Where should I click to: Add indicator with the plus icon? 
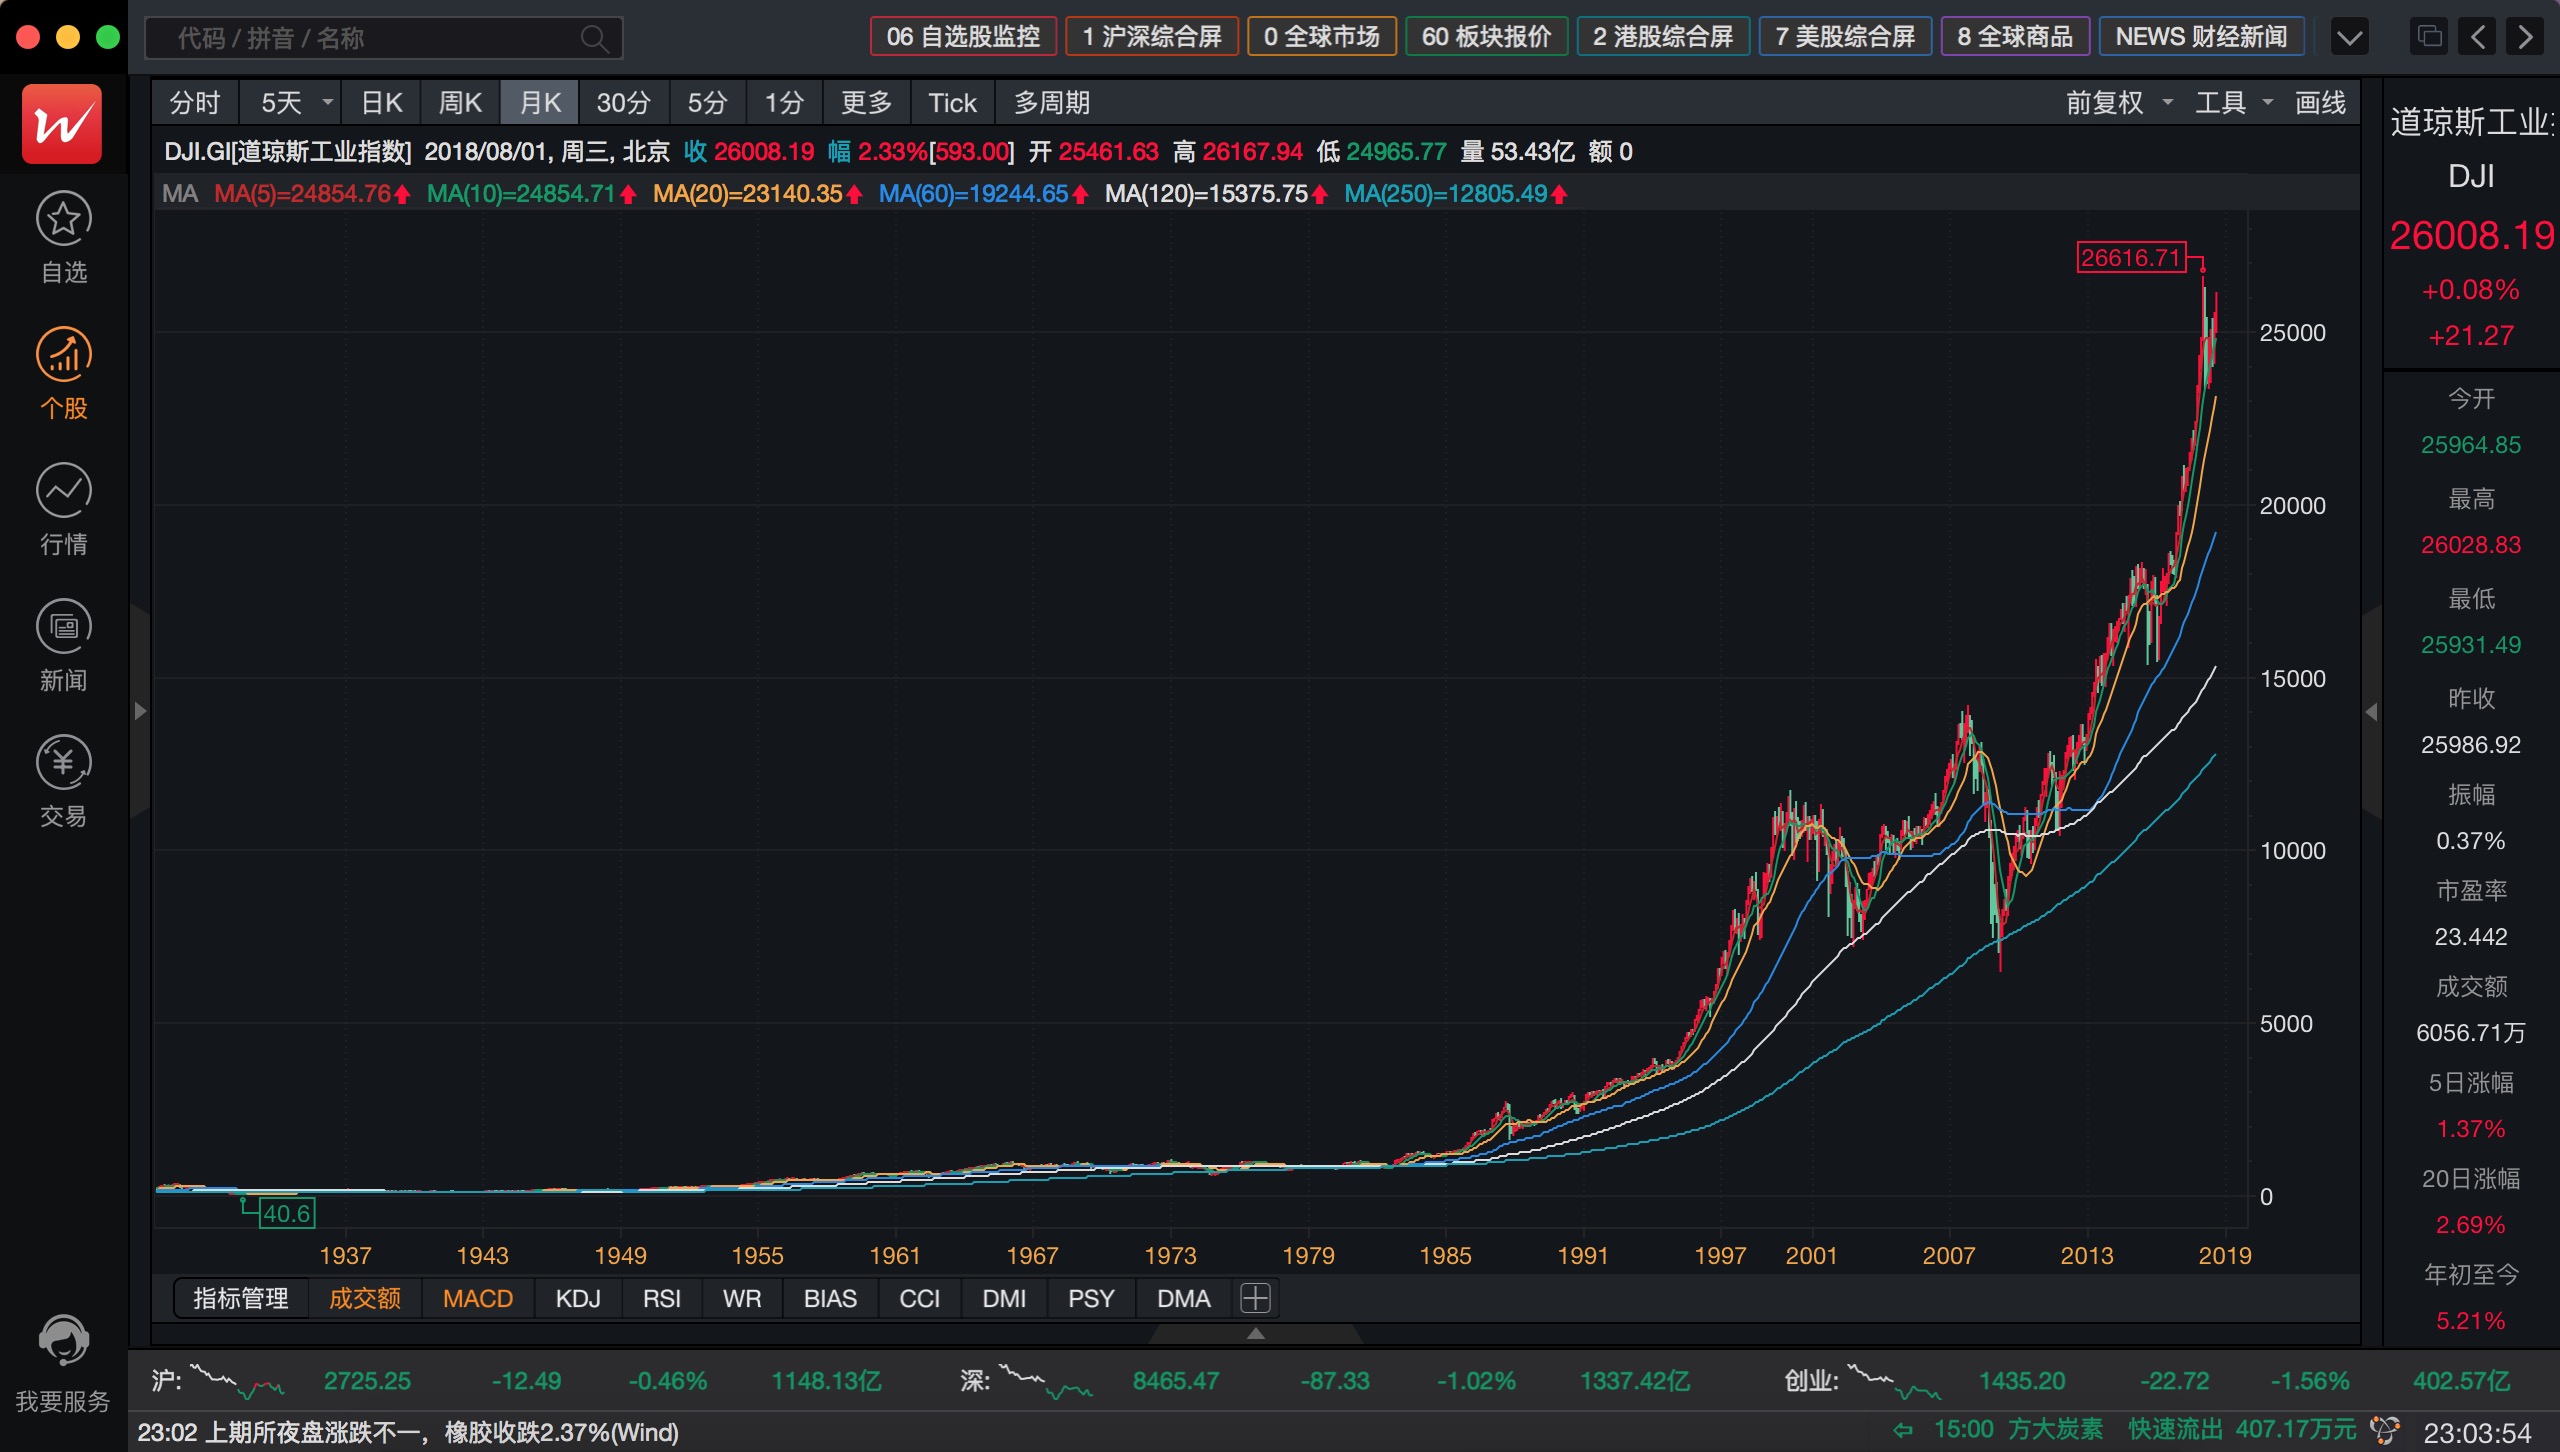[1255, 1298]
